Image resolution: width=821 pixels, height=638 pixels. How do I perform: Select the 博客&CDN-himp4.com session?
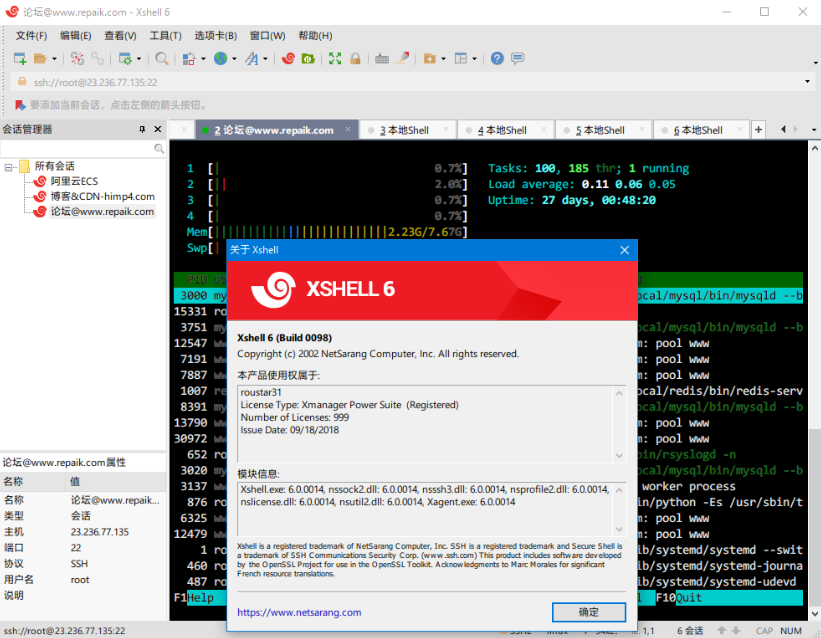click(x=103, y=196)
